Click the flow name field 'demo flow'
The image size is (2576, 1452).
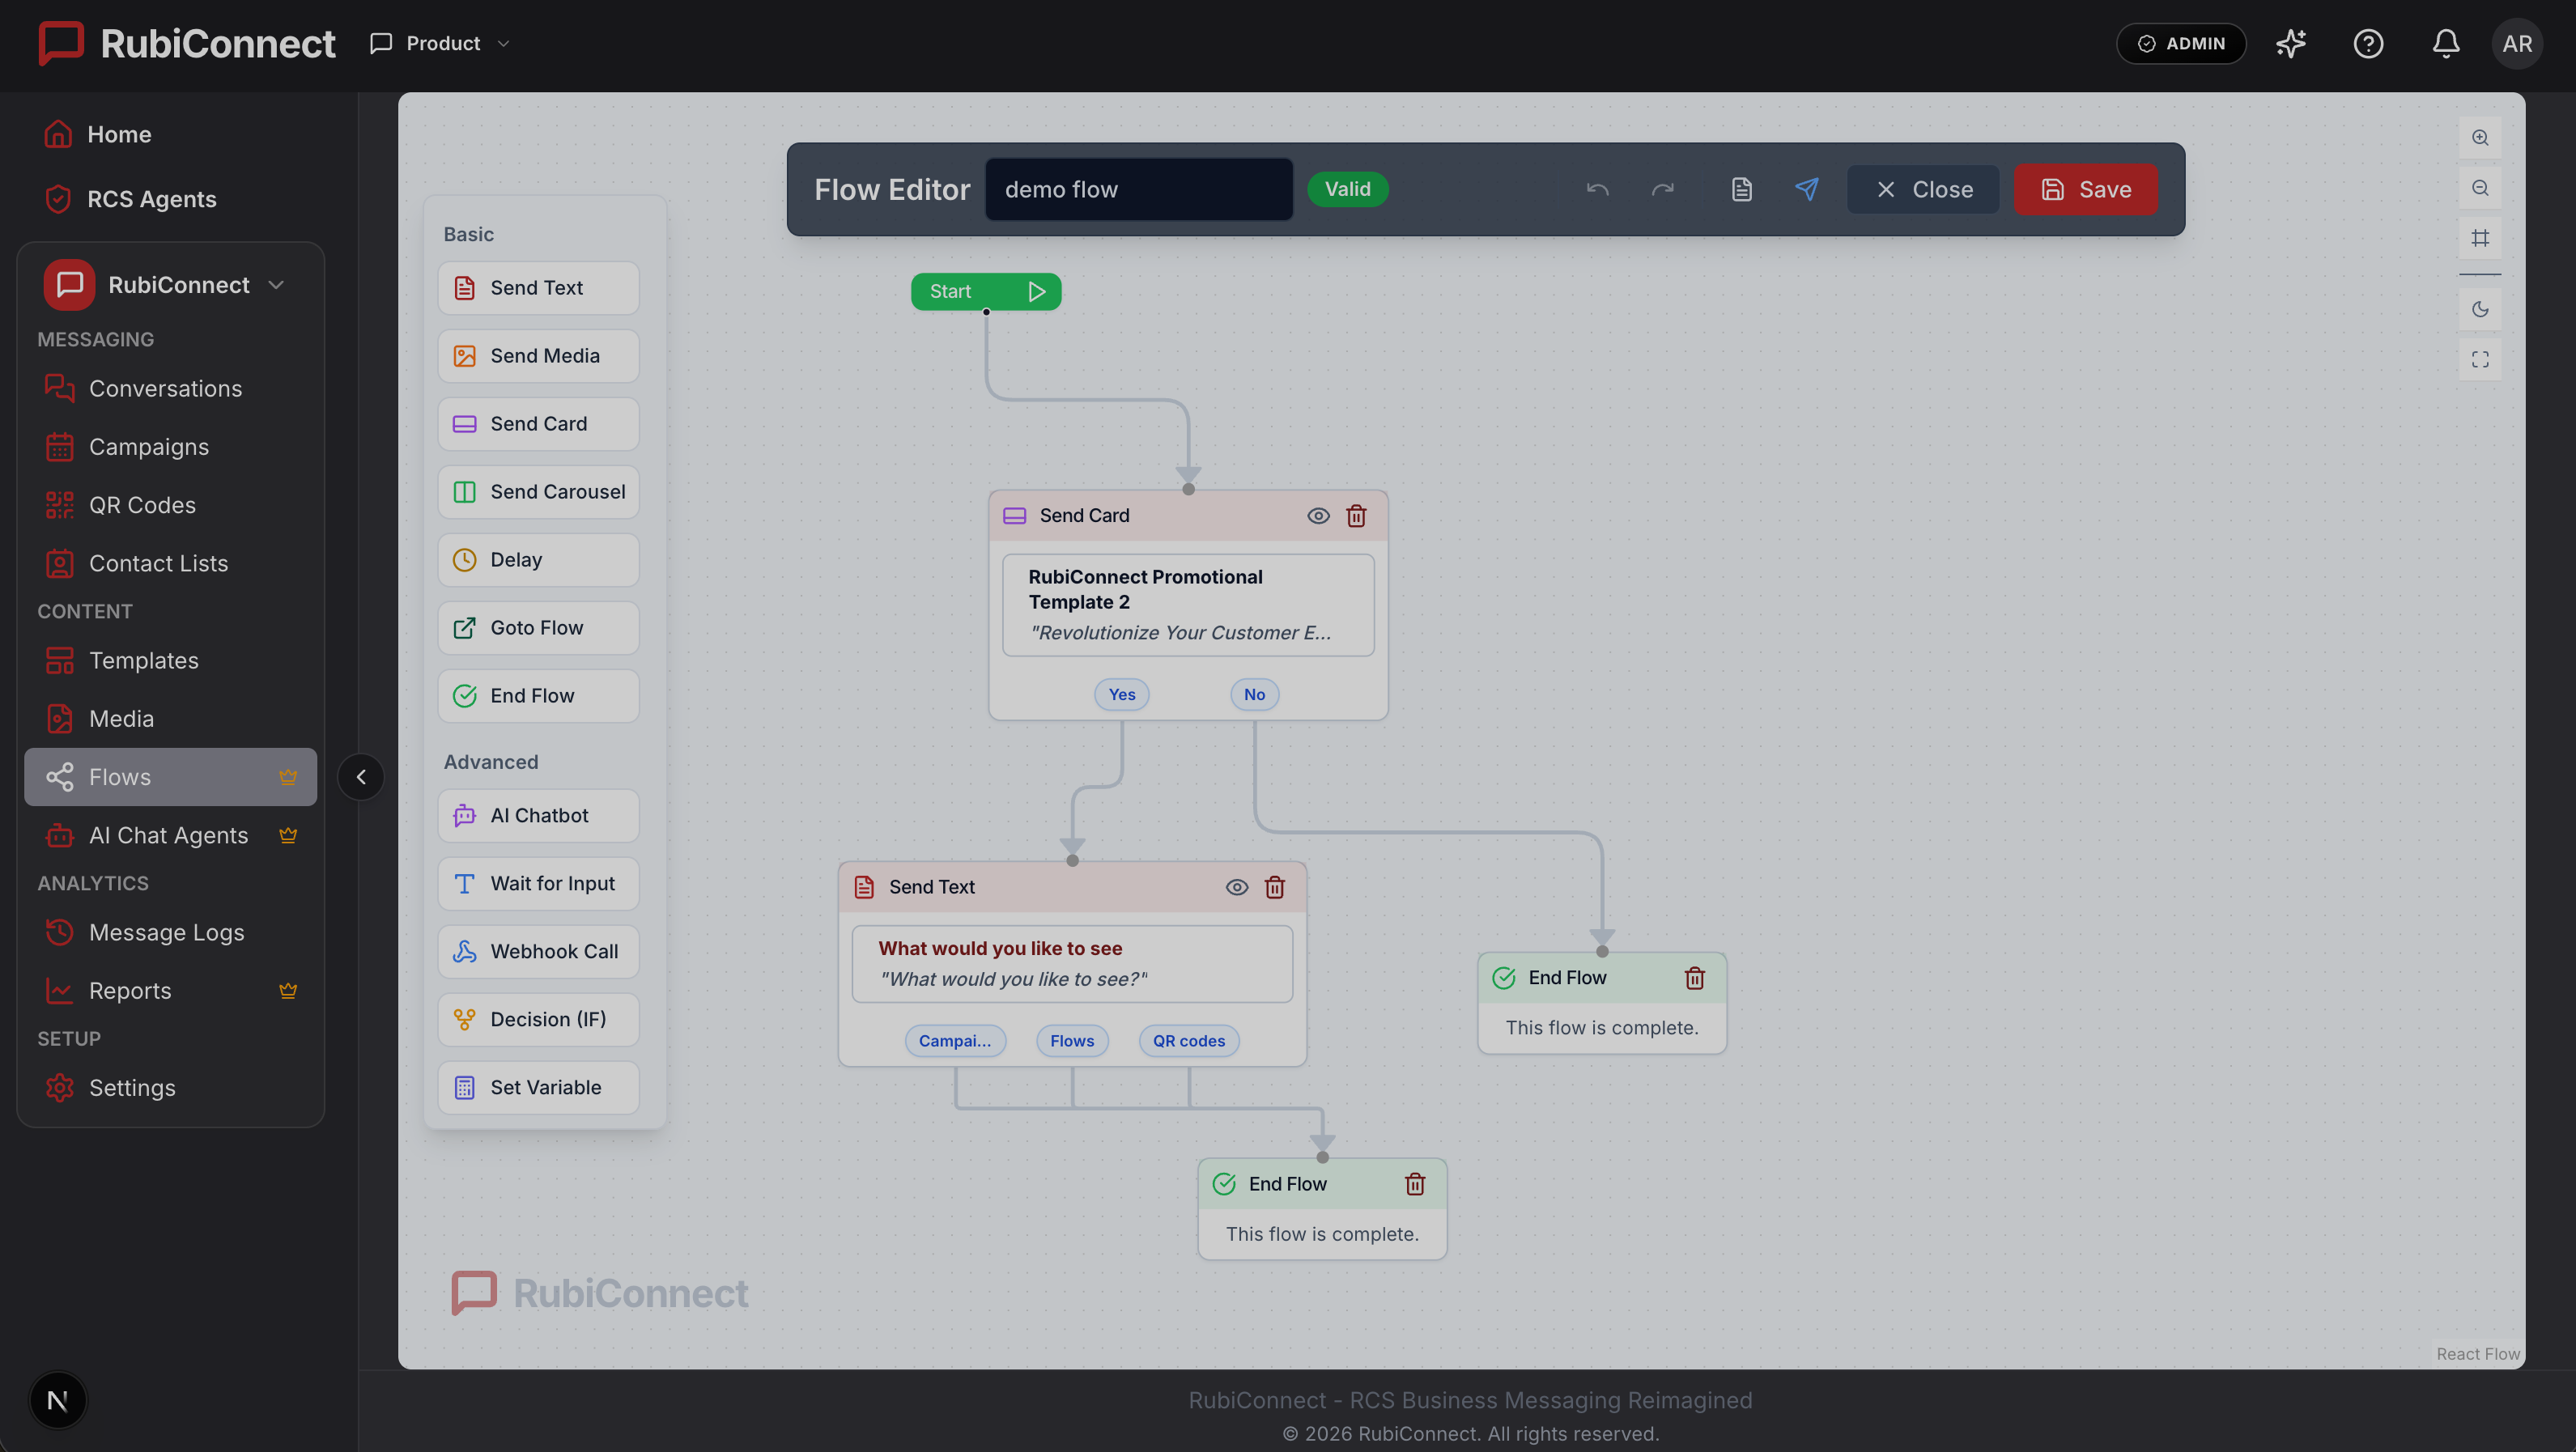[1139, 189]
